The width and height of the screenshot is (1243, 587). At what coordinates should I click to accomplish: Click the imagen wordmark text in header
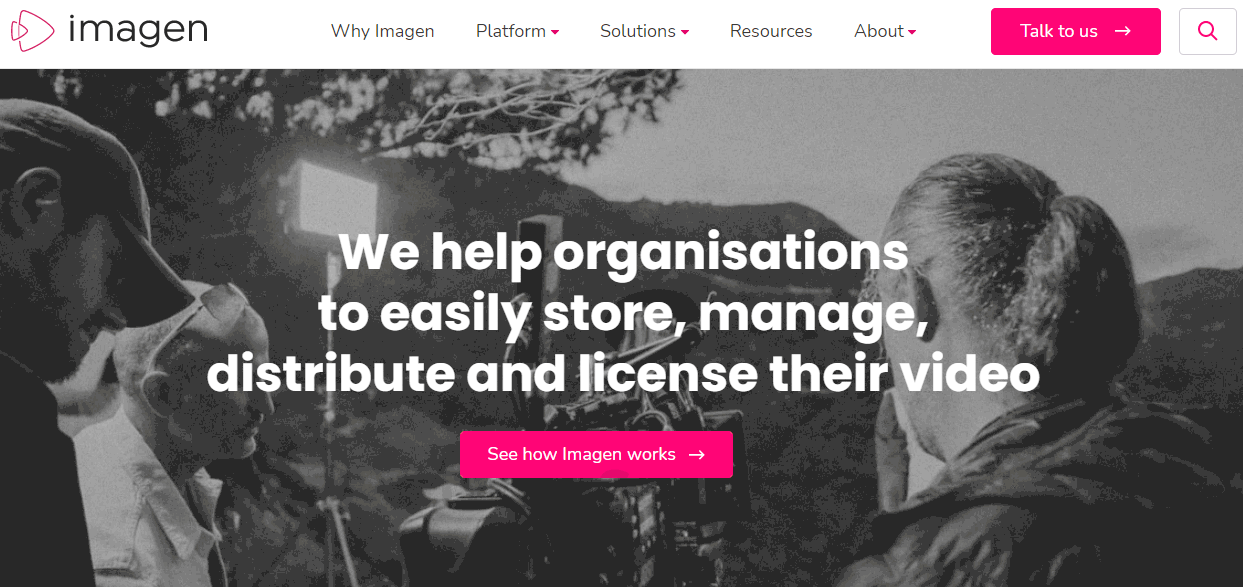pos(138,30)
